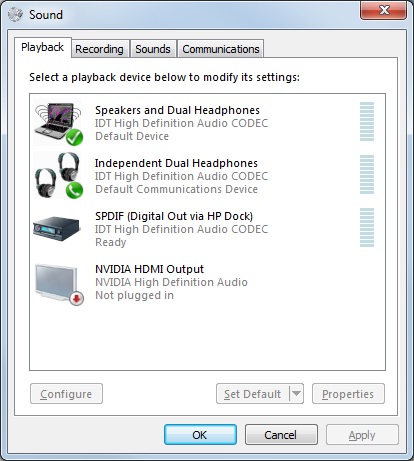Switch to the Recording tab
Screen dimensions: 414x461
[x=99, y=49]
